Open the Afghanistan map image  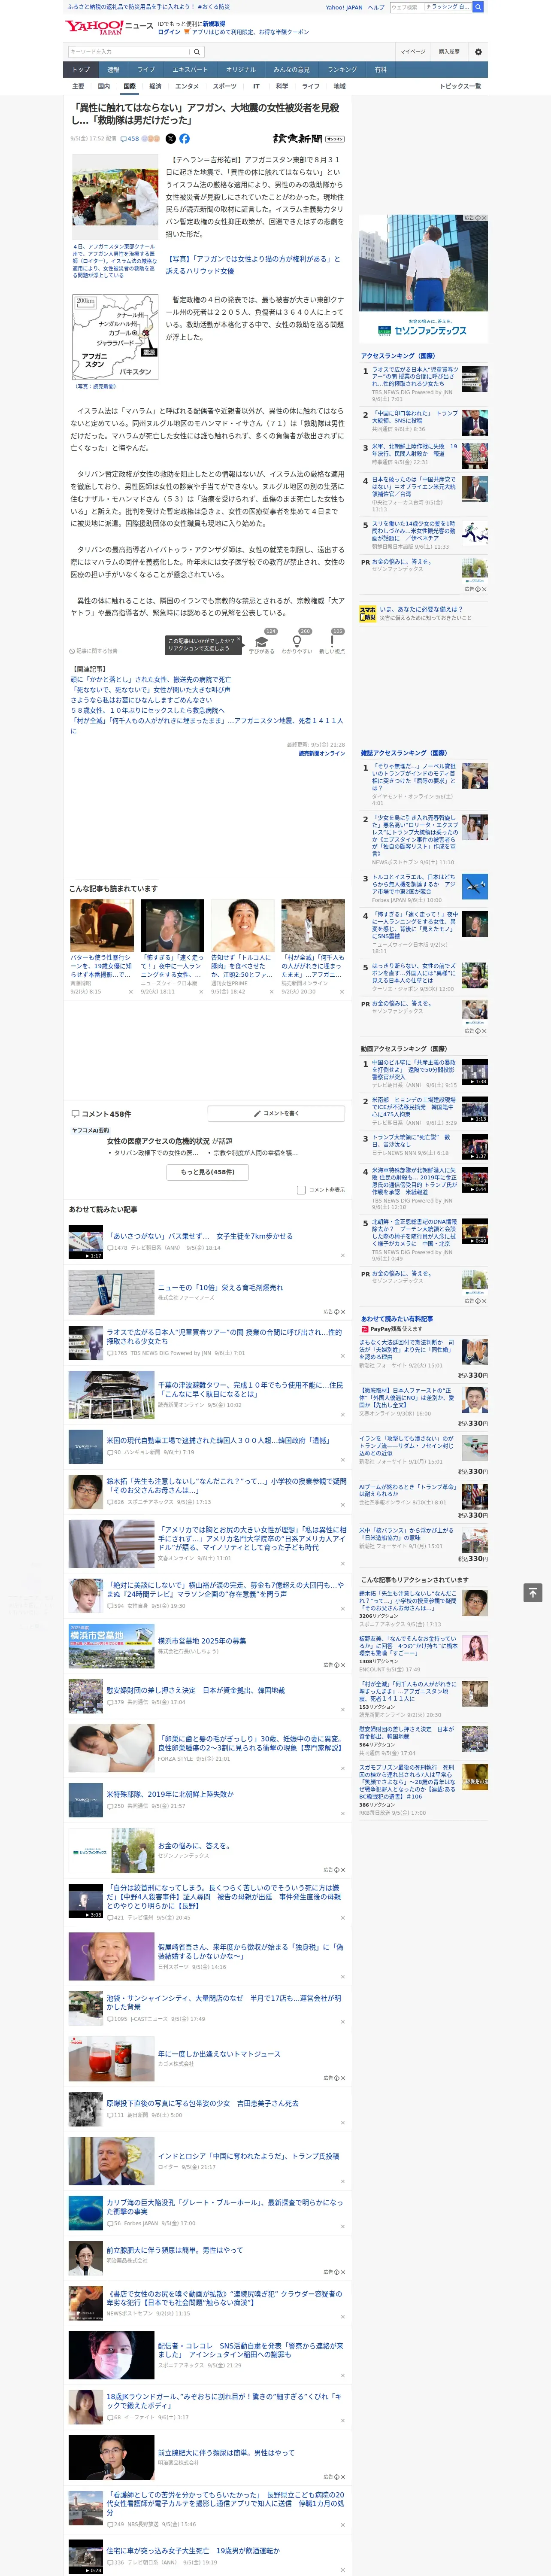point(114,338)
